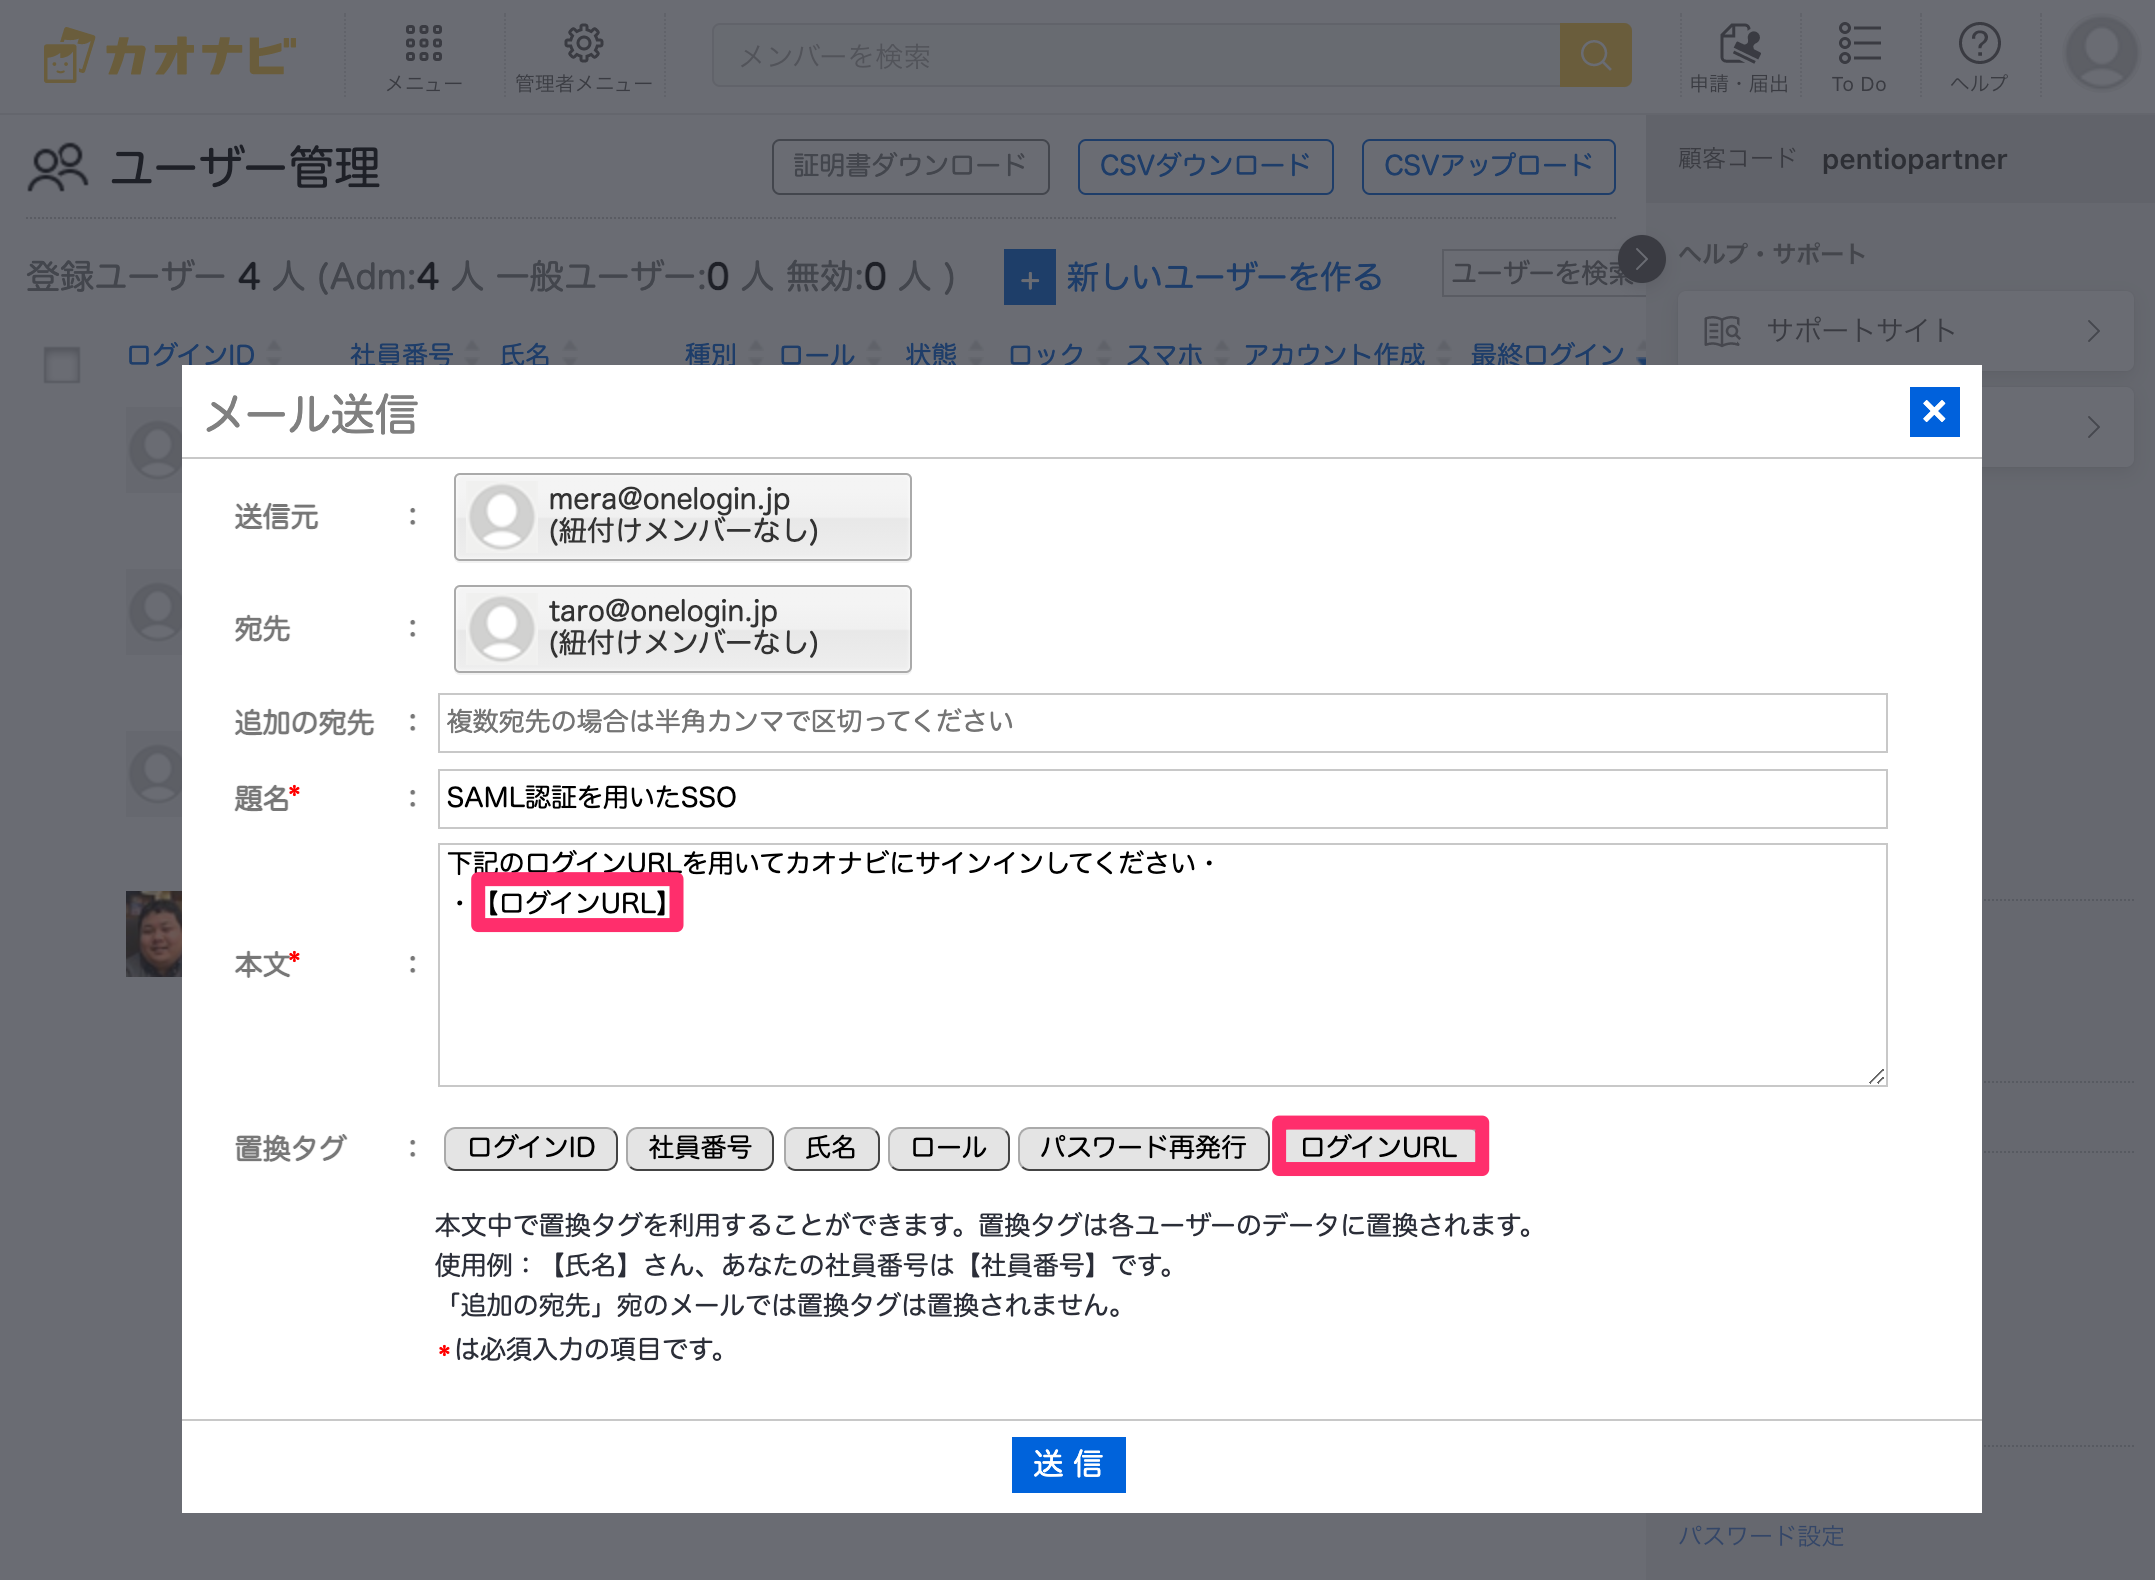Screen dimensions: 2155x1580
Task: Insert the ログインID replacement tag
Action: pos(531,1148)
